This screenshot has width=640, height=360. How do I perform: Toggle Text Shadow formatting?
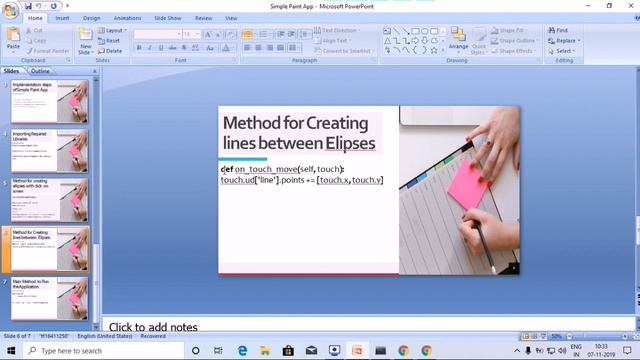click(x=184, y=48)
